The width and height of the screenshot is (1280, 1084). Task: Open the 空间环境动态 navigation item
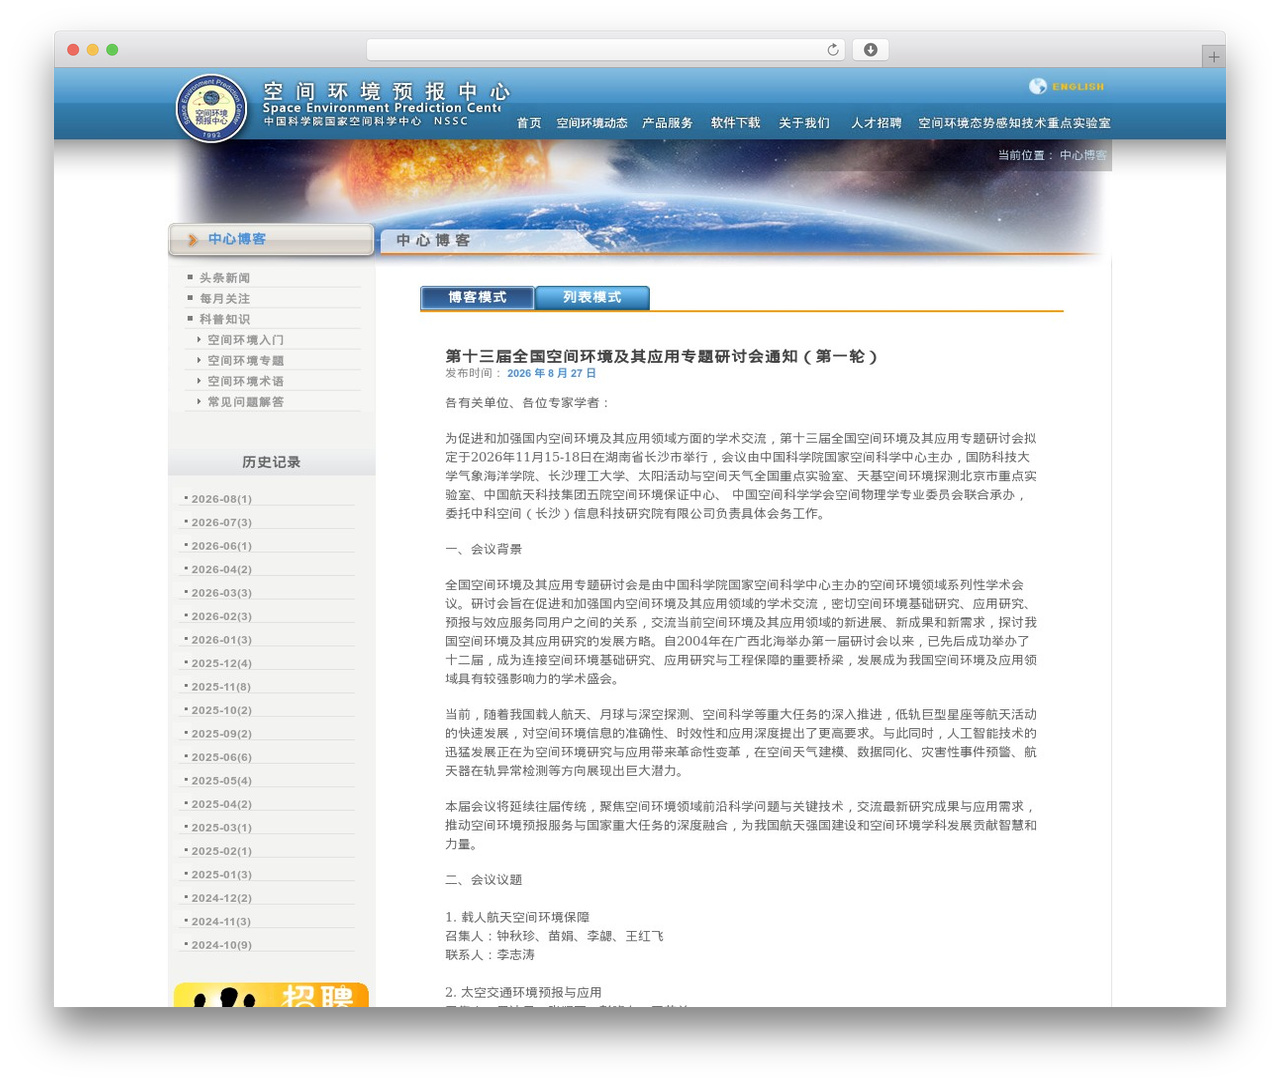click(x=592, y=123)
